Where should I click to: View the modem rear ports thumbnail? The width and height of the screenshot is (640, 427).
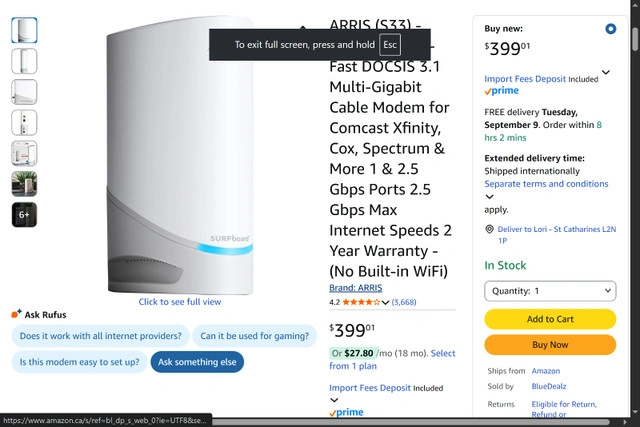tap(24, 122)
